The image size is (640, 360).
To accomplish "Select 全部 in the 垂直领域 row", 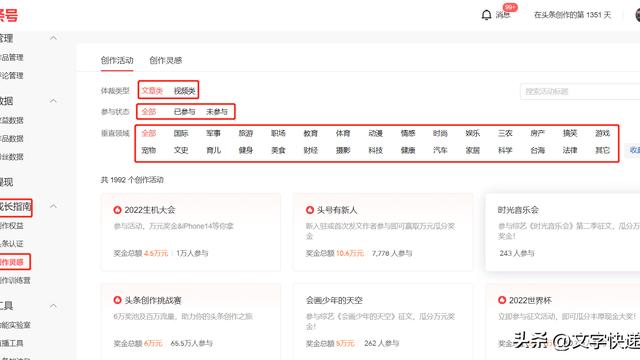I will coord(149,133).
